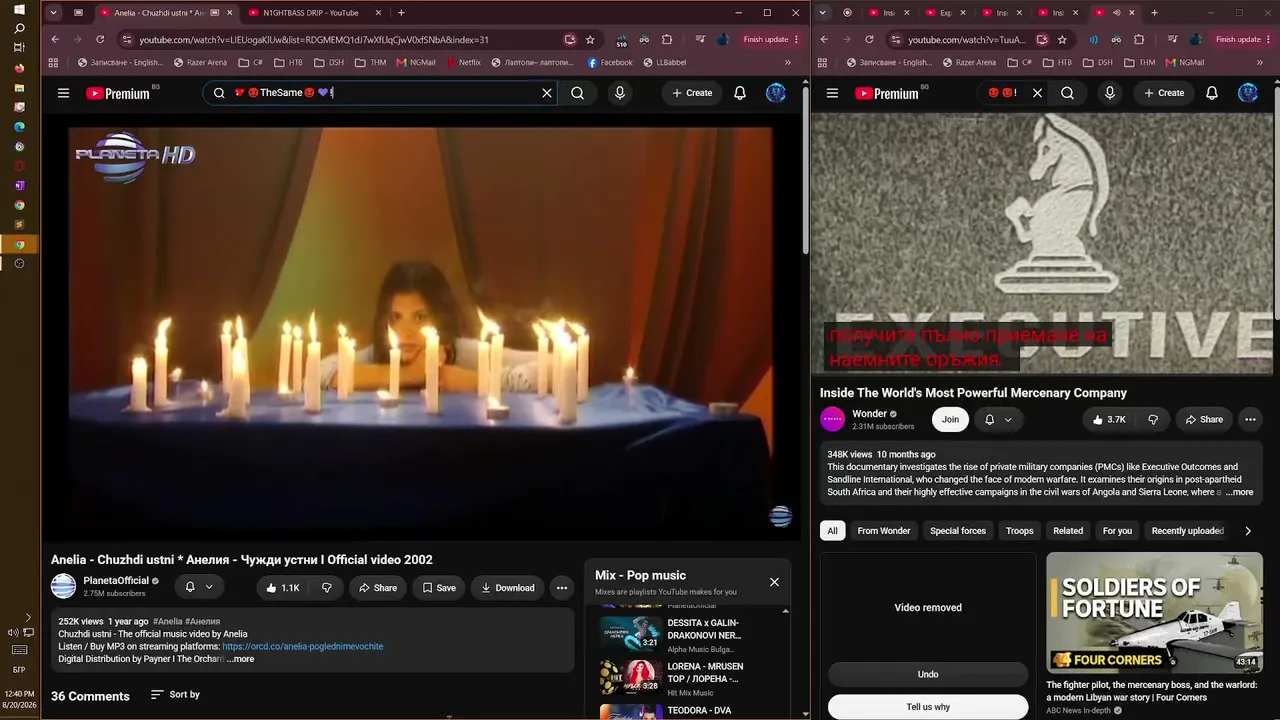Screen dimensions: 1280x720
Task: Open Soldiers of Fortune Four Corners thumbnail
Action: (x=1154, y=612)
